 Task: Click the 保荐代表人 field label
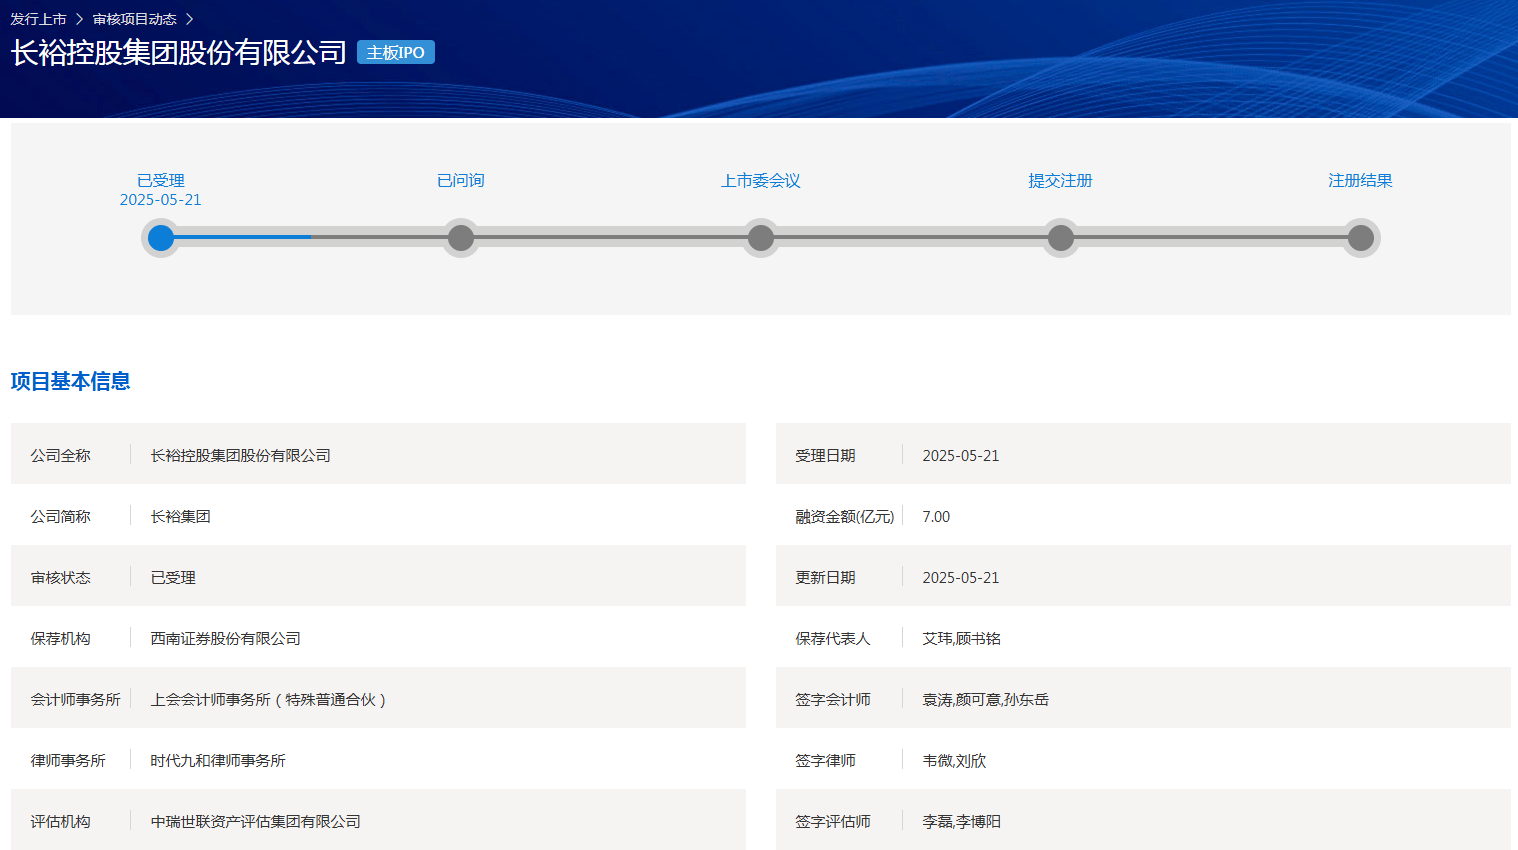[833, 638]
